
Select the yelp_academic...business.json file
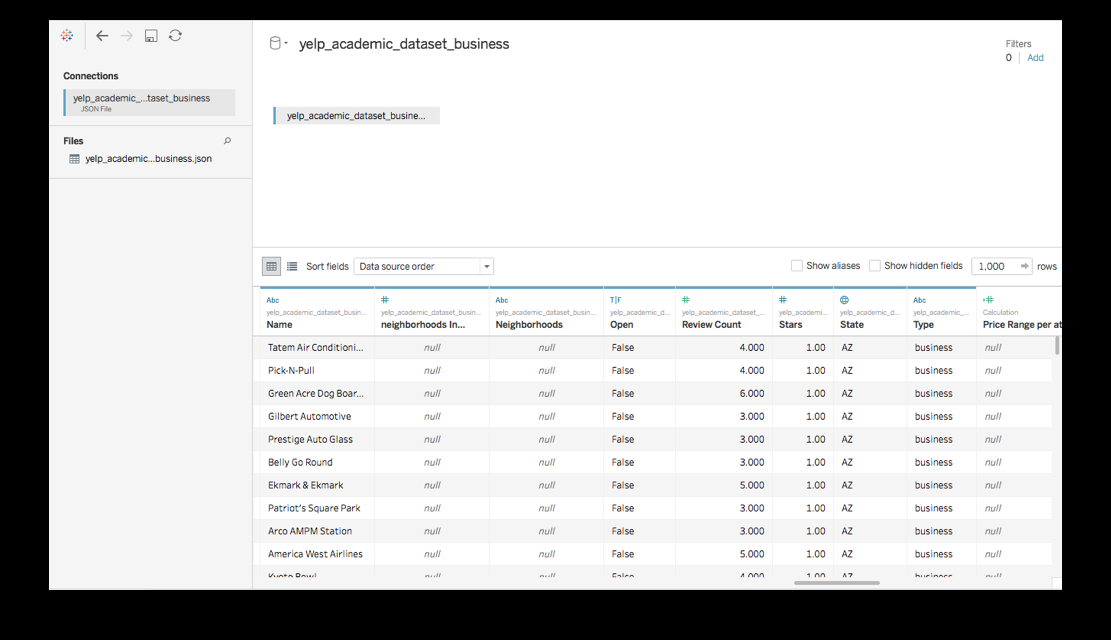pos(148,159)
